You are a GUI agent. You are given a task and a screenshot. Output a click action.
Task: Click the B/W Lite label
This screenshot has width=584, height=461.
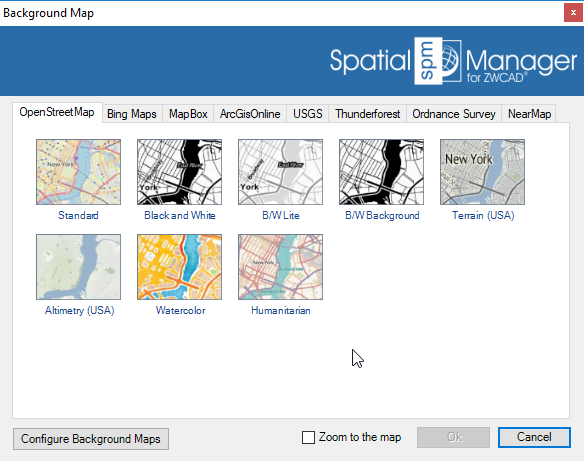(281, 215)
